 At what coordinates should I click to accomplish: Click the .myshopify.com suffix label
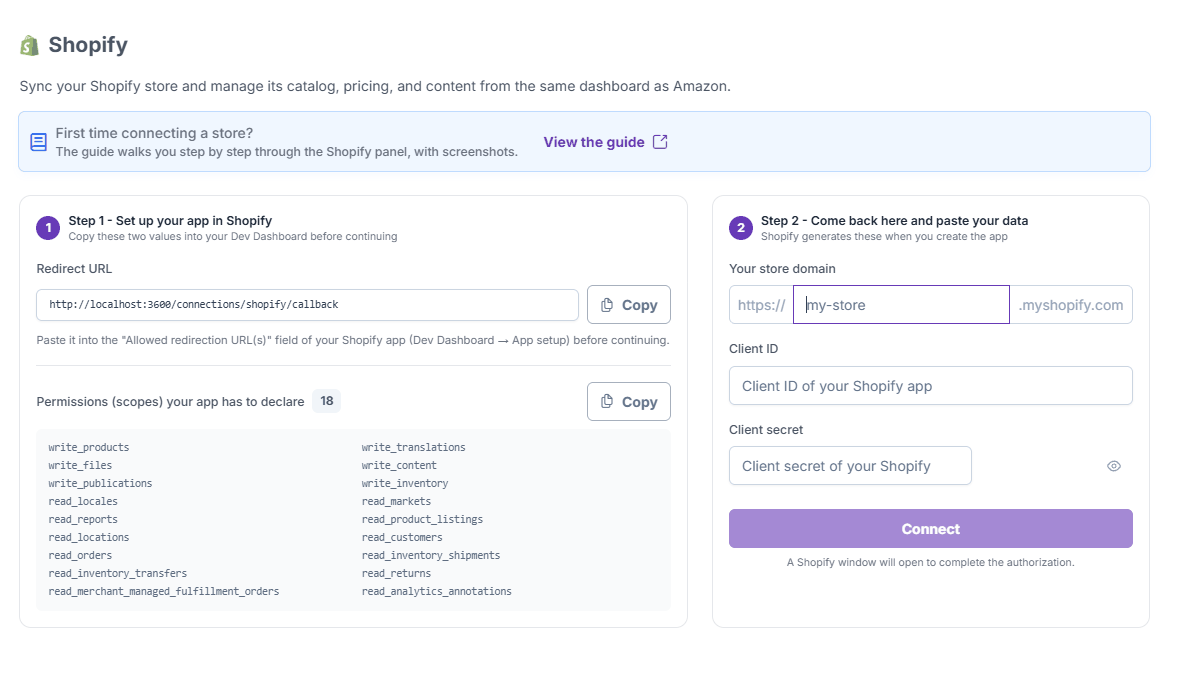[x=1071, y=305]
